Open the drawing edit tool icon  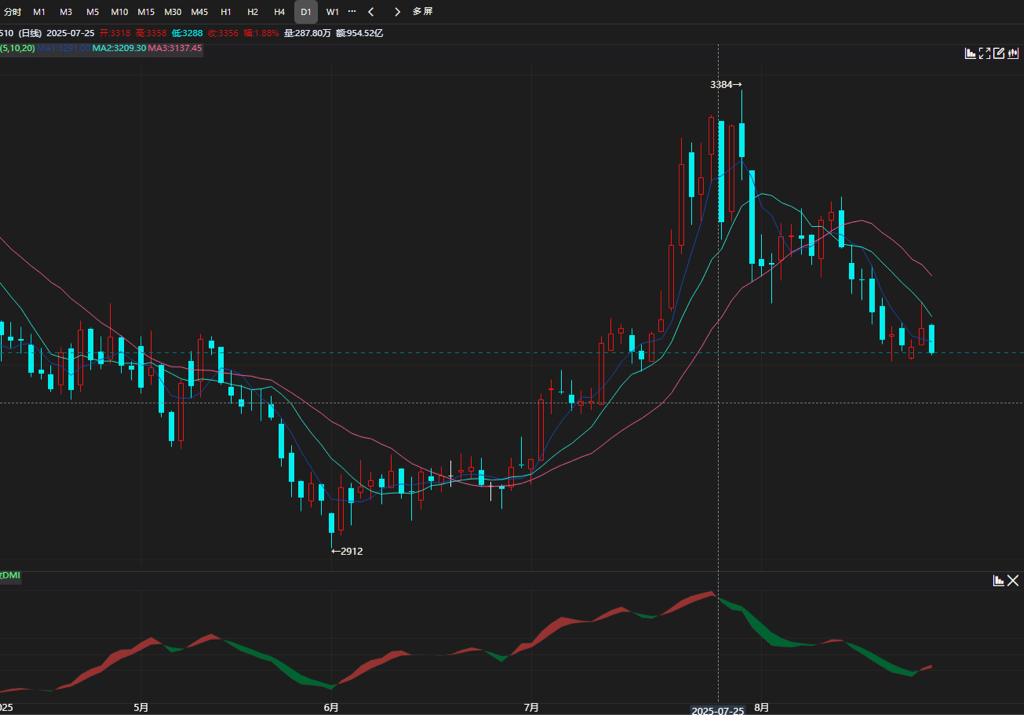pos(998,53)
